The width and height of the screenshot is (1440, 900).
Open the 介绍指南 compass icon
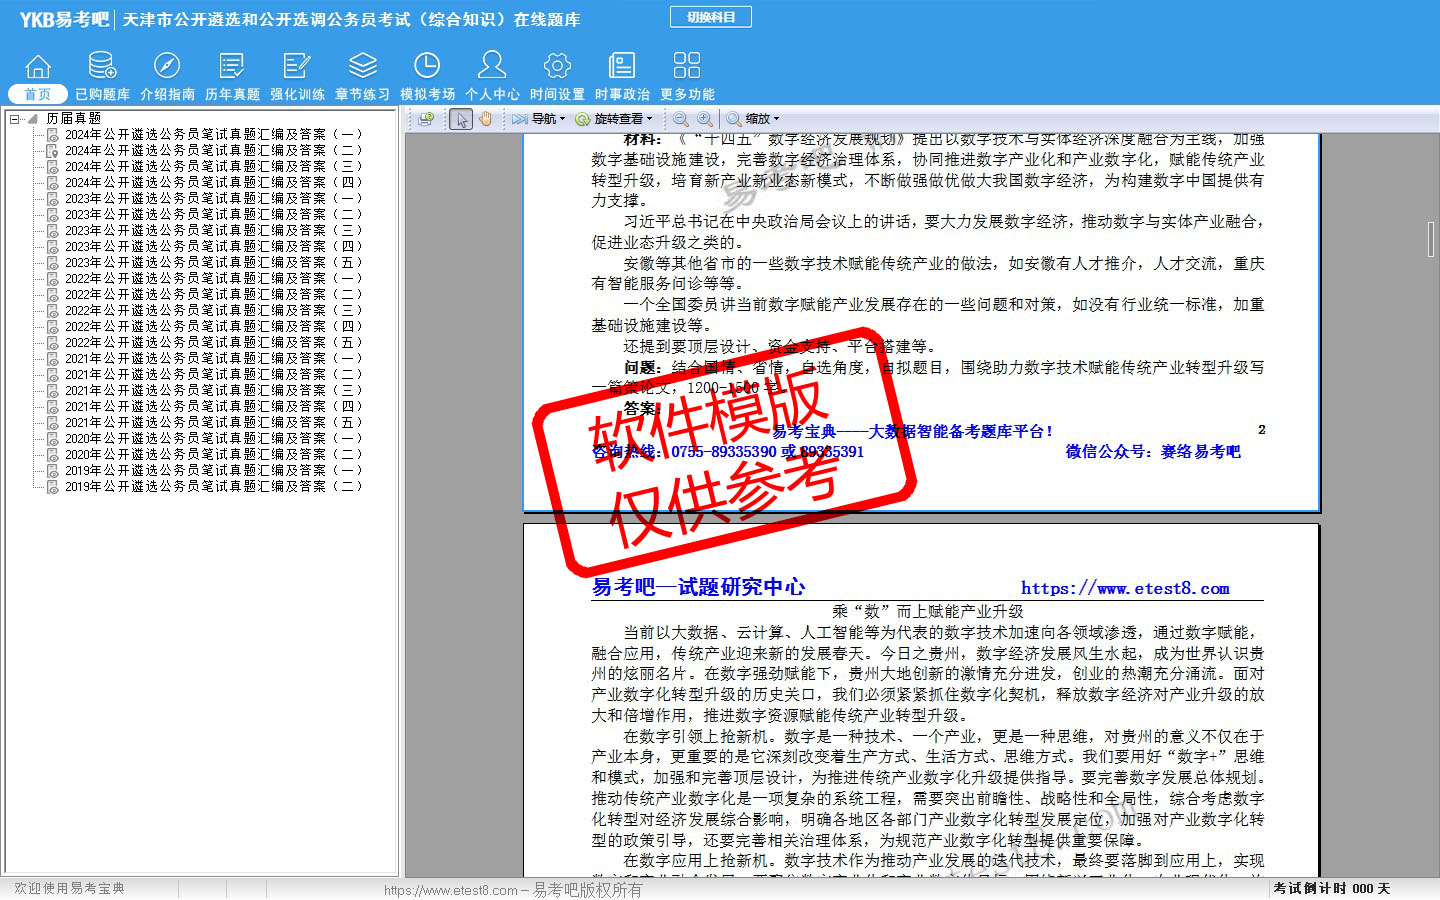tap(167, 67)
